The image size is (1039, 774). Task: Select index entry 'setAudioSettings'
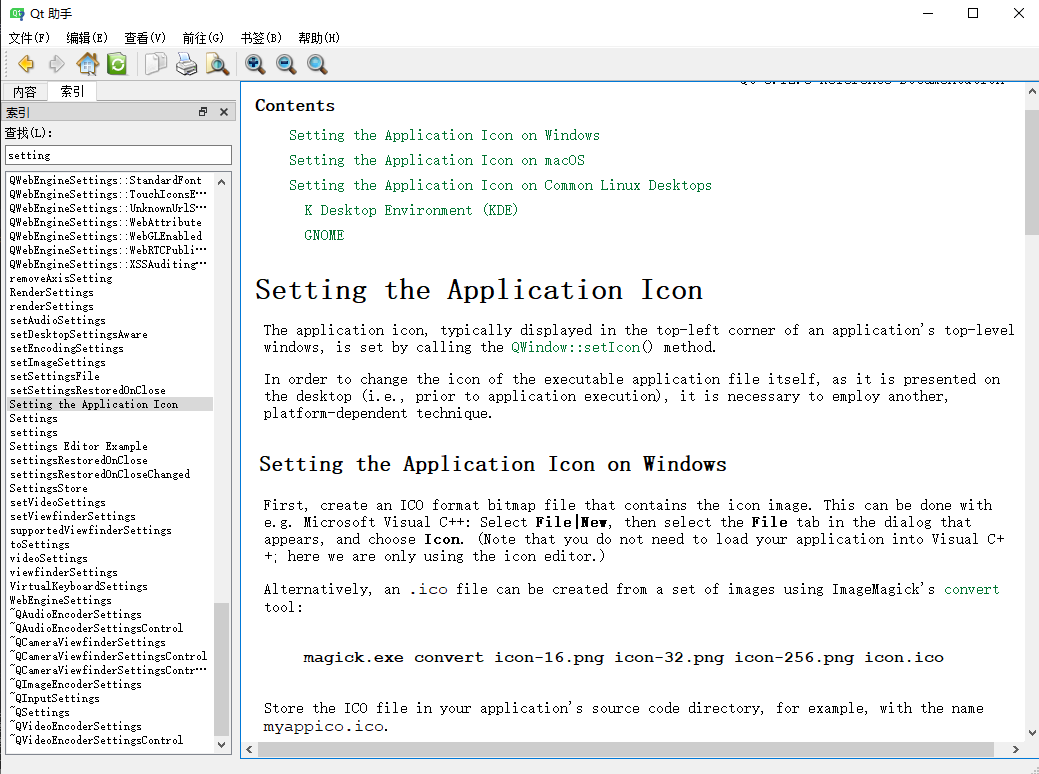(x=110, y=320)
